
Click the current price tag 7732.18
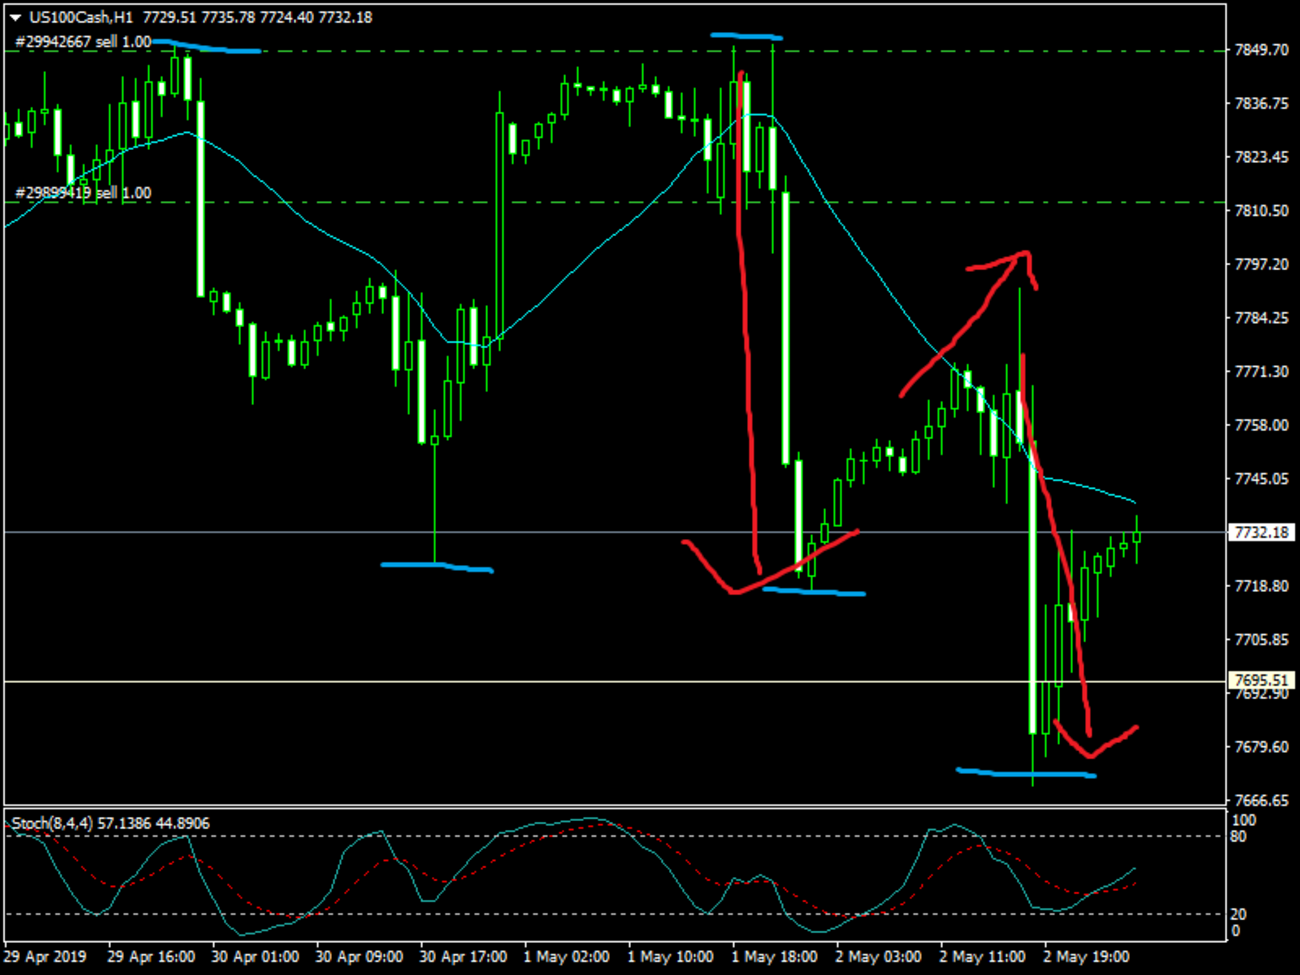point(1261,532)
